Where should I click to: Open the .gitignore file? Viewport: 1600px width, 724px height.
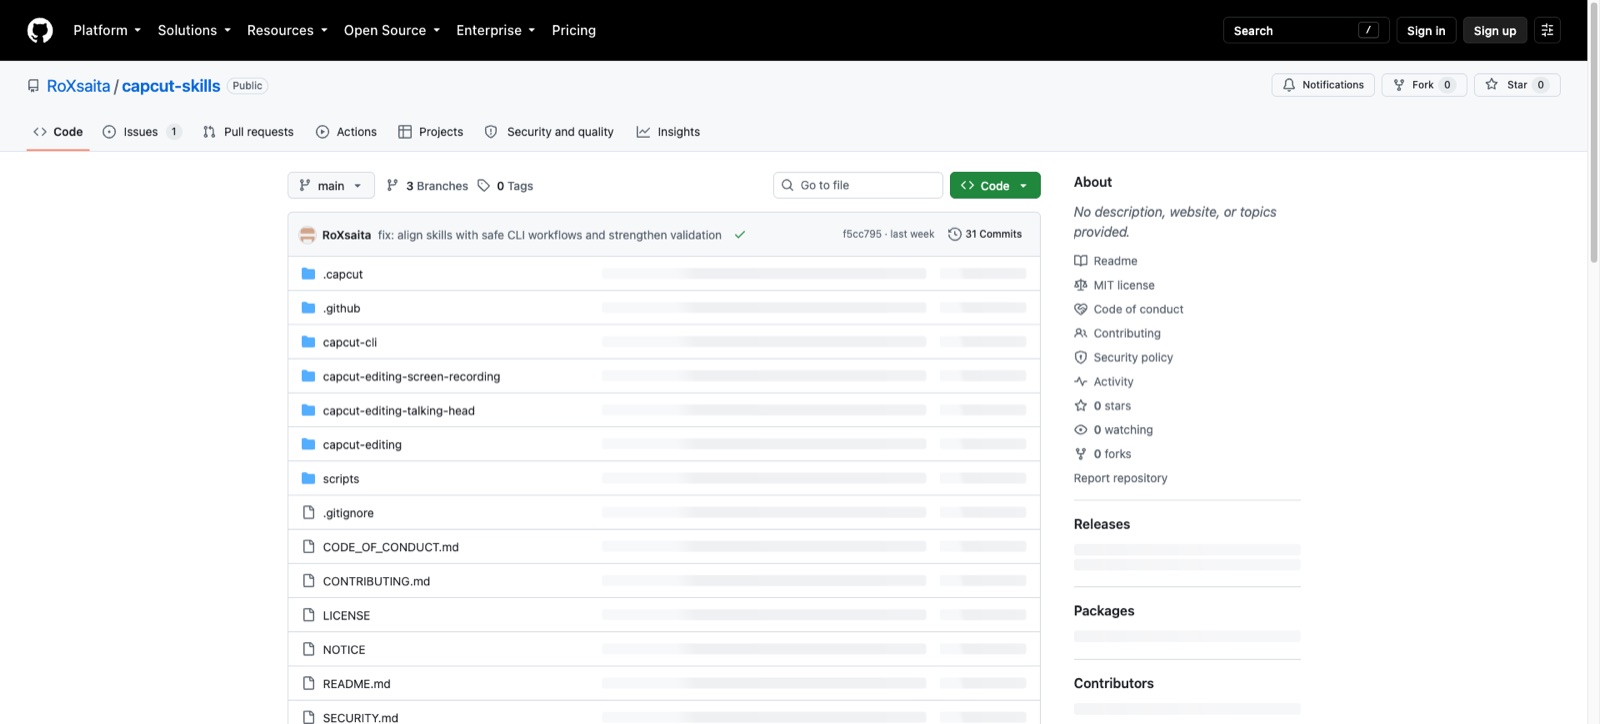tap(348, 513)
